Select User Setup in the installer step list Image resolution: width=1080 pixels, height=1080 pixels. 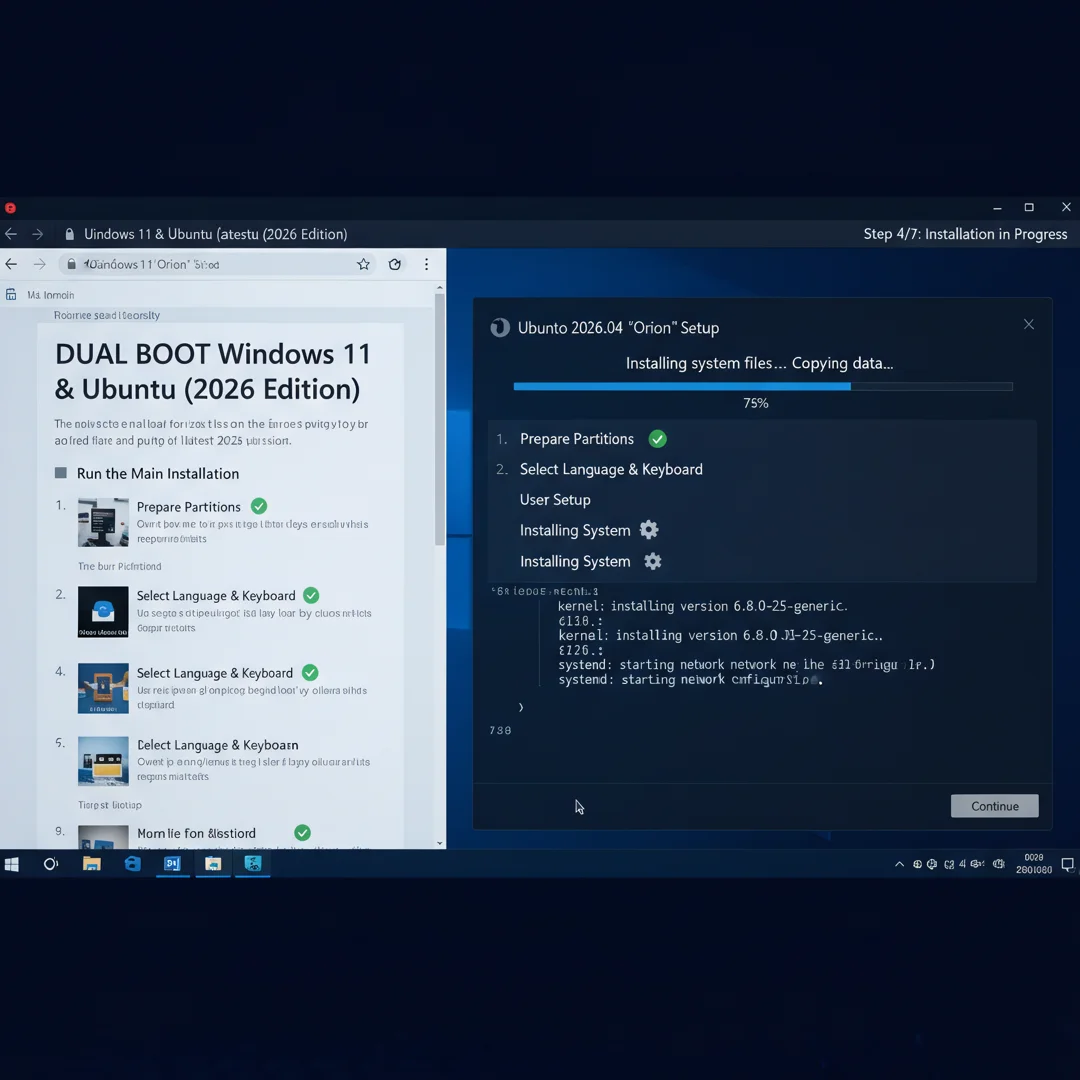tap(555, 499)
